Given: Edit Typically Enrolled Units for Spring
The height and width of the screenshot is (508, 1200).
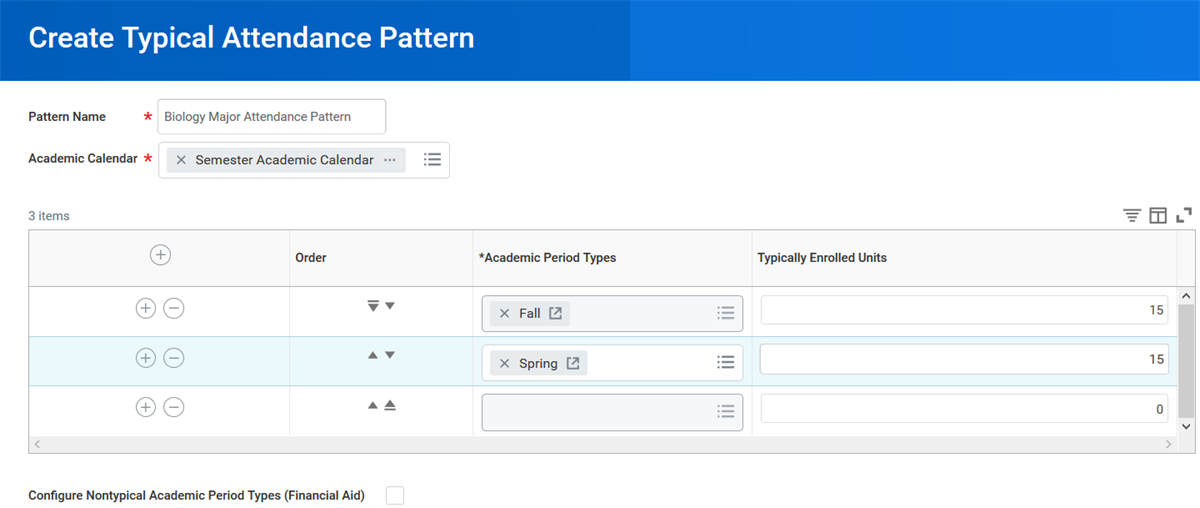Looking at the screenshot, I should point(964,359).
